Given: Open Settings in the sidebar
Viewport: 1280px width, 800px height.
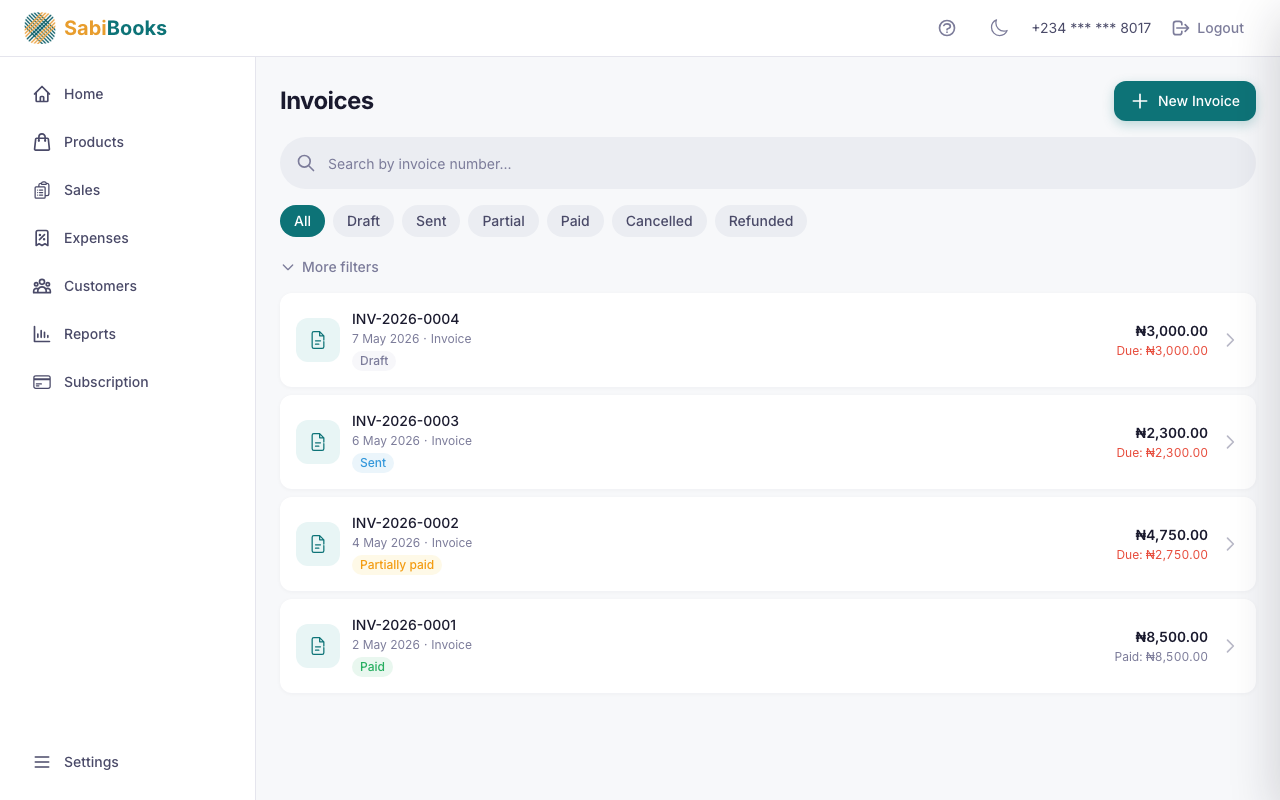Looking at the screenshot, I should pos(128,762).
